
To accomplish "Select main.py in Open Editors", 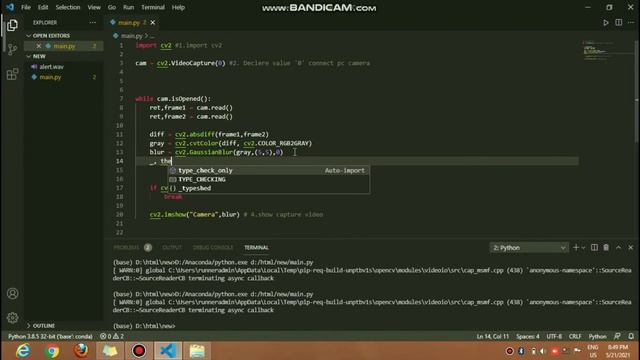I will (x=64, y=46).
